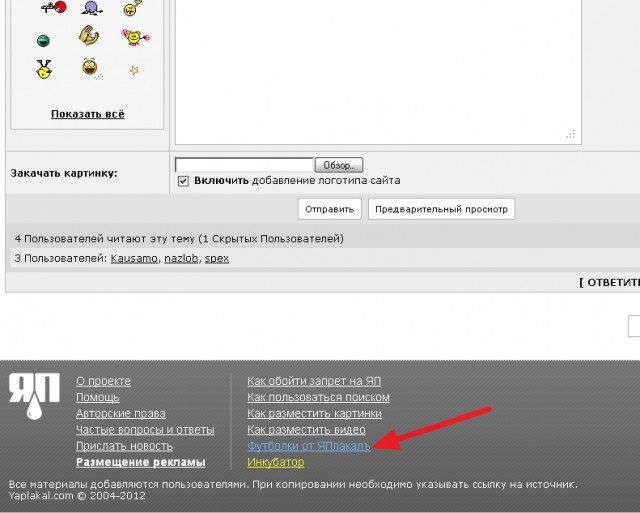Open user profile Kausamo
The image size is (640, 513).
click(134, 258)
